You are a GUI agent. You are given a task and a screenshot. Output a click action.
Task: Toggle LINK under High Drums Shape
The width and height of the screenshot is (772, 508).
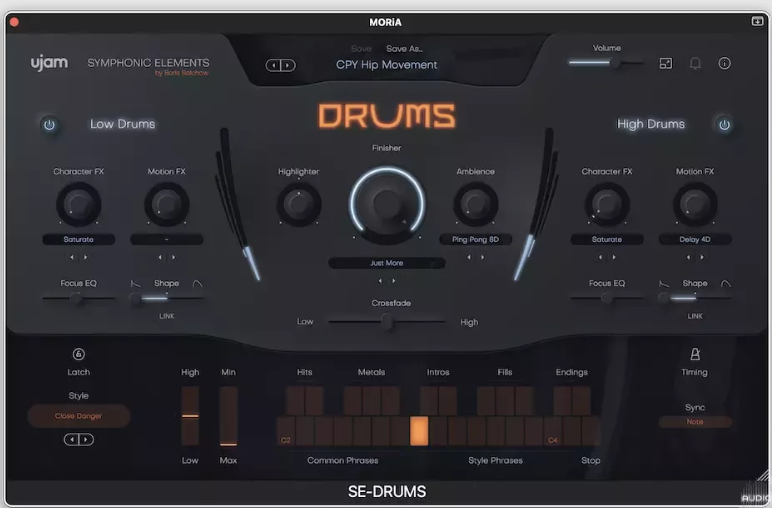tap(695, 316)
